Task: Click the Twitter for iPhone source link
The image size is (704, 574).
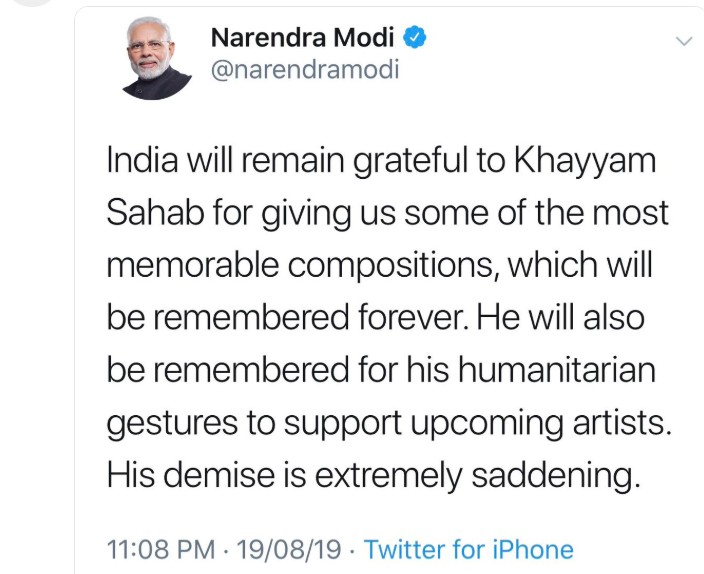Action: 468,550
